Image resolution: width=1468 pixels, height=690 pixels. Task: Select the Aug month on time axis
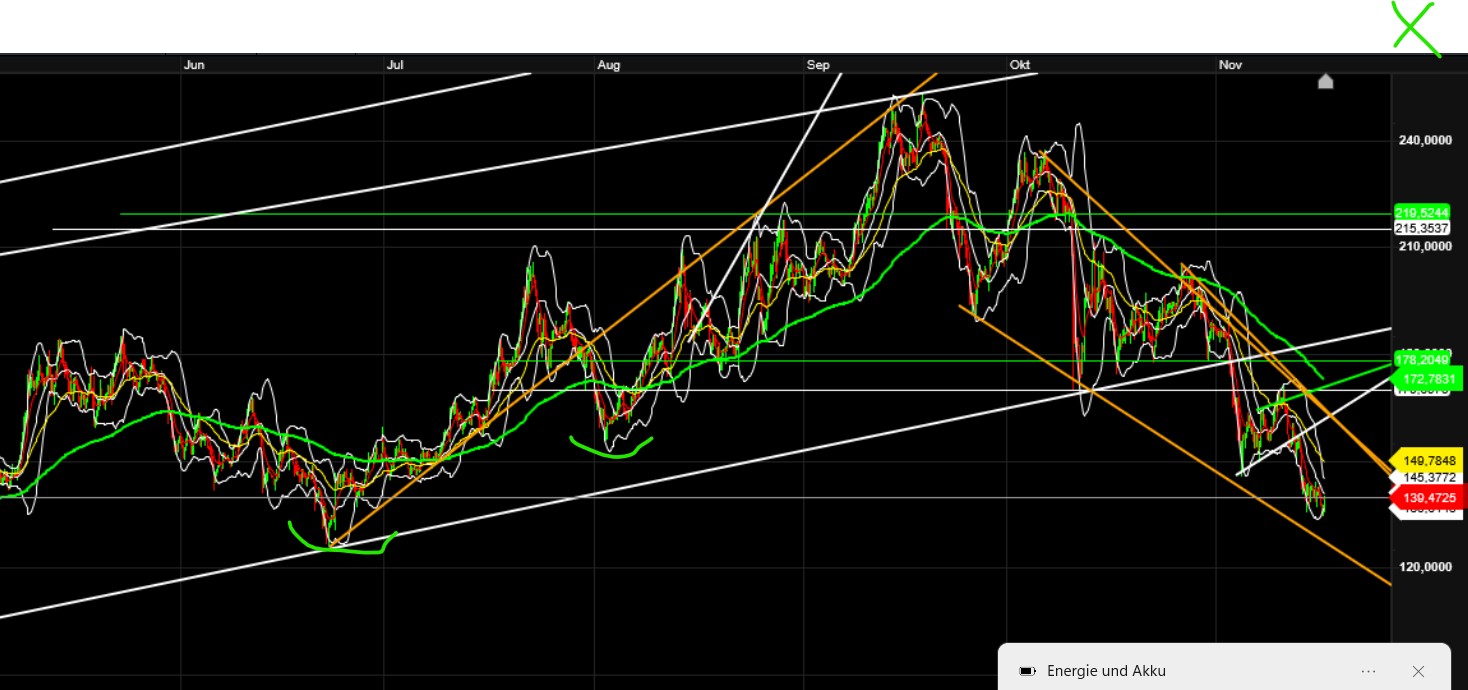click(608, 65)
